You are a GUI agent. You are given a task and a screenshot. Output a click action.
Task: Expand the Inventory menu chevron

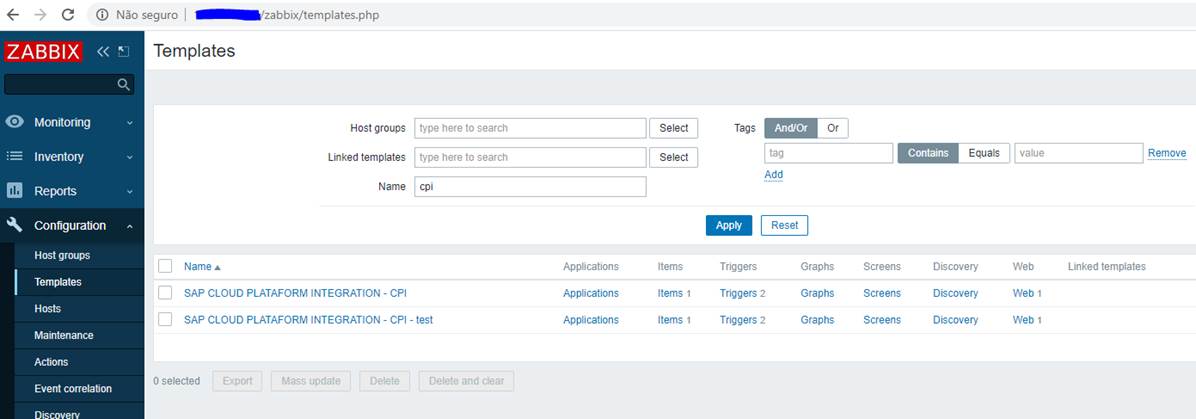coord(130,157)
